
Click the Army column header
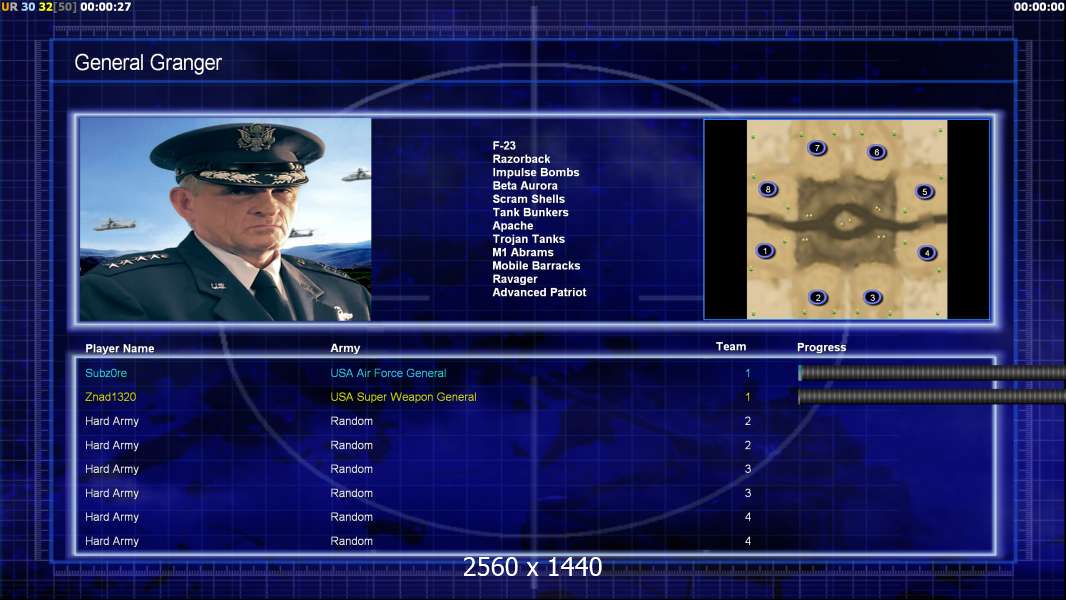(345, 348)
